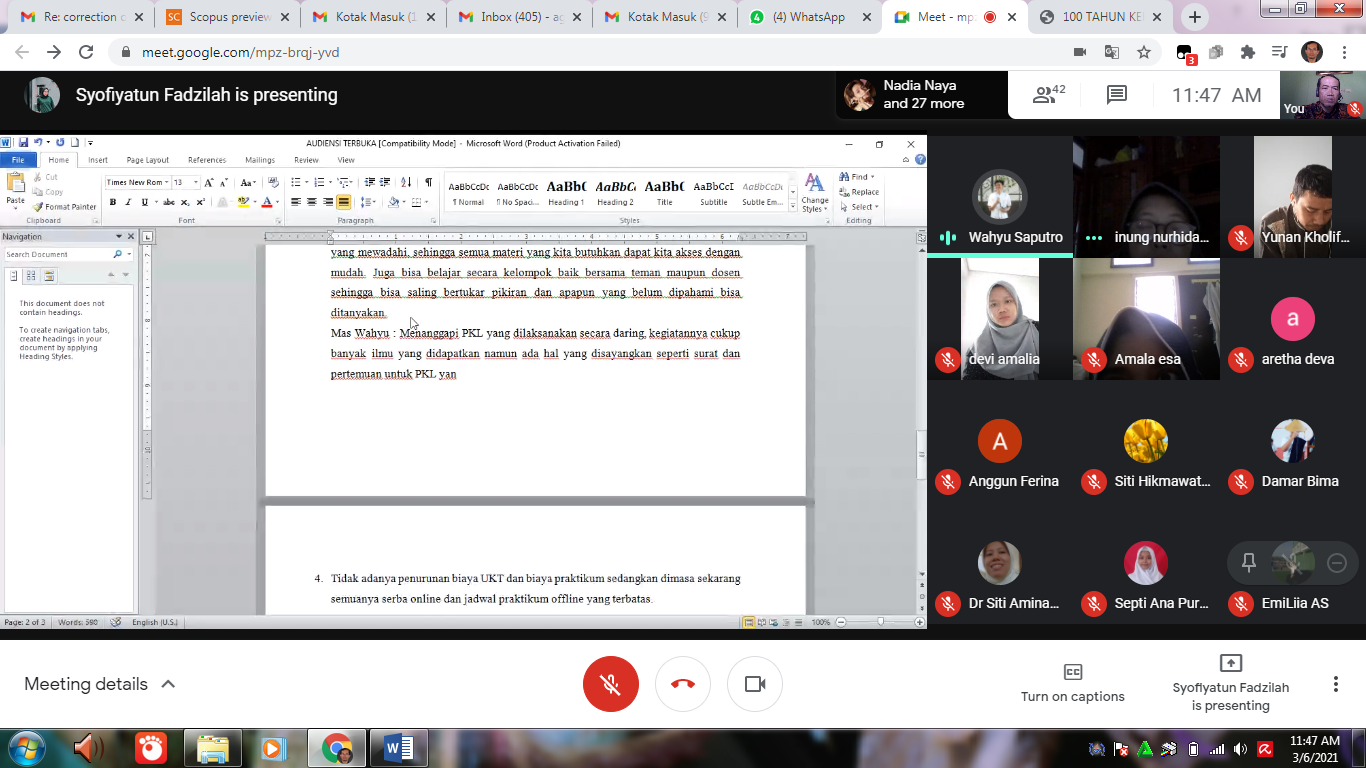
Task: Switch to the WhatsApp browser tab
Action: point(807,17)
